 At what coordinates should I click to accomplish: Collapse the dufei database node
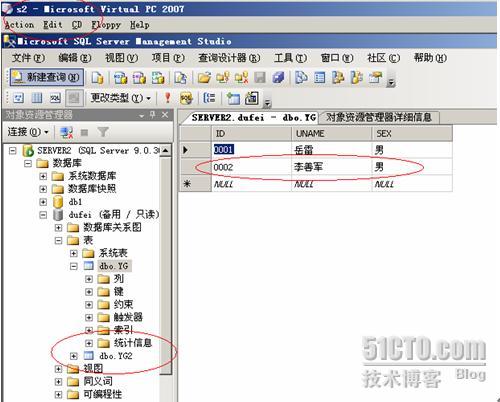pyautogui.click(x=43, y=215)
